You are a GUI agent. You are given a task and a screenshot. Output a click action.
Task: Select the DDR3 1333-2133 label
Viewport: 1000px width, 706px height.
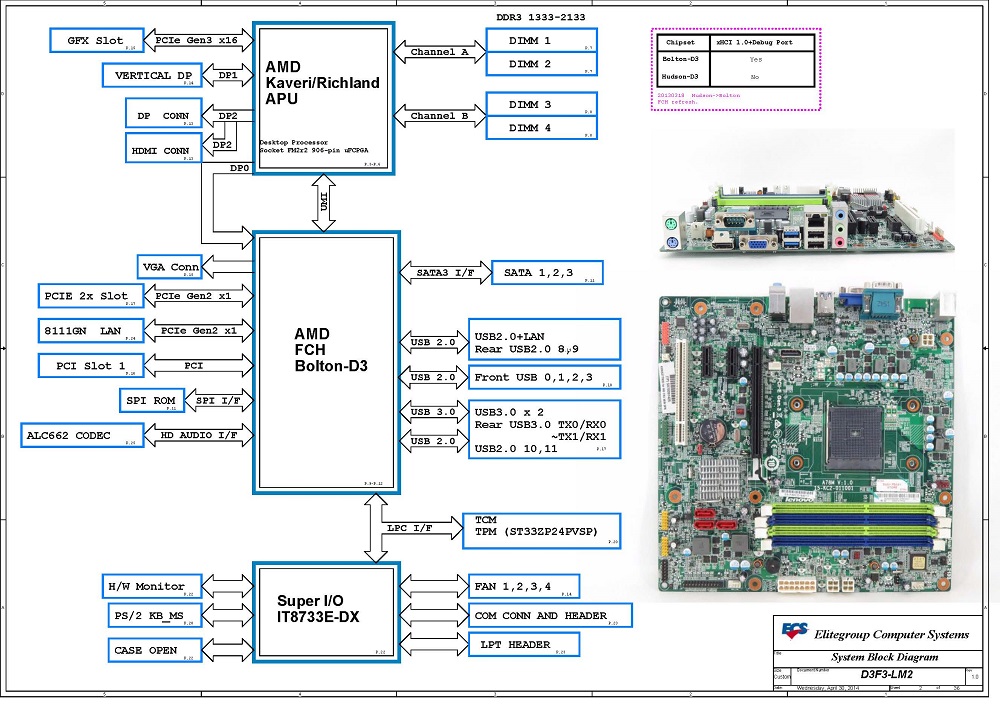click(541, 17)
